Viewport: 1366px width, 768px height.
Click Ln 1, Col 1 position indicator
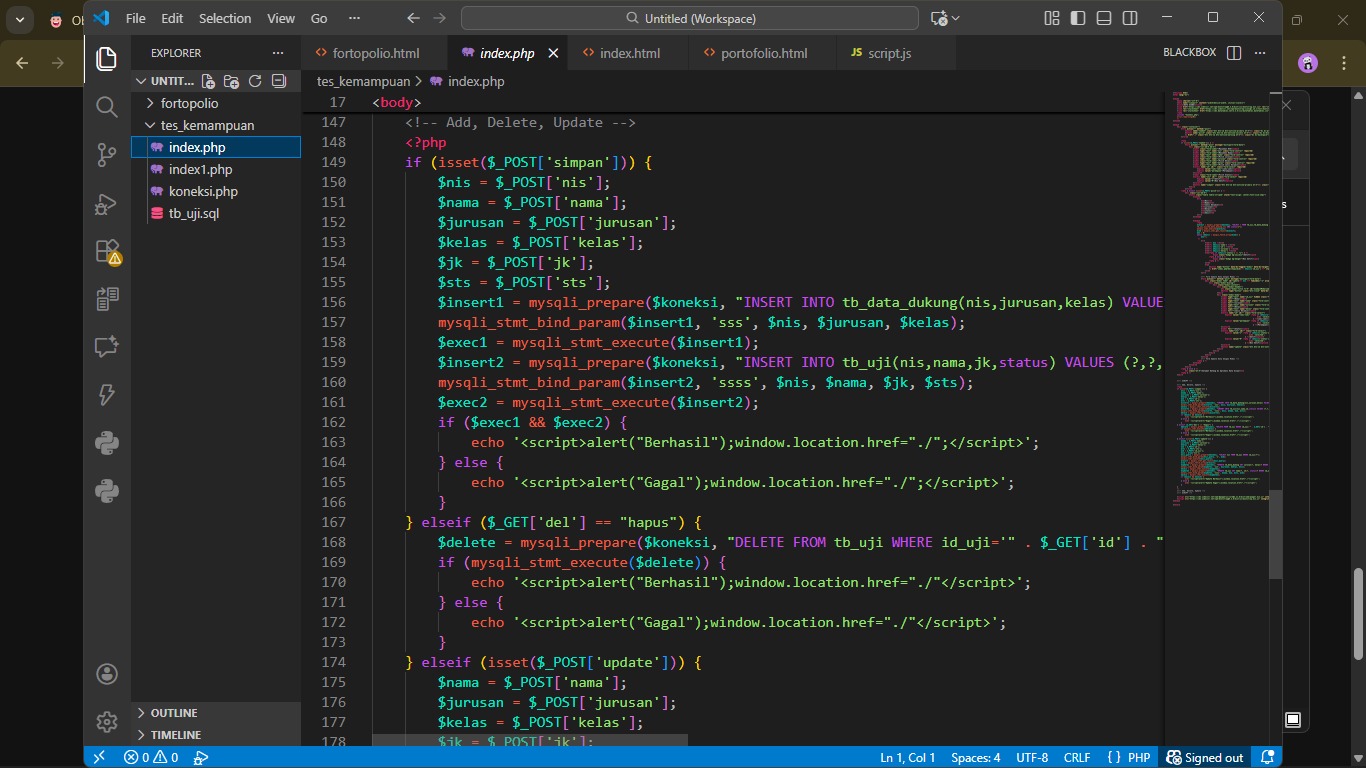(x=907, y=757)
